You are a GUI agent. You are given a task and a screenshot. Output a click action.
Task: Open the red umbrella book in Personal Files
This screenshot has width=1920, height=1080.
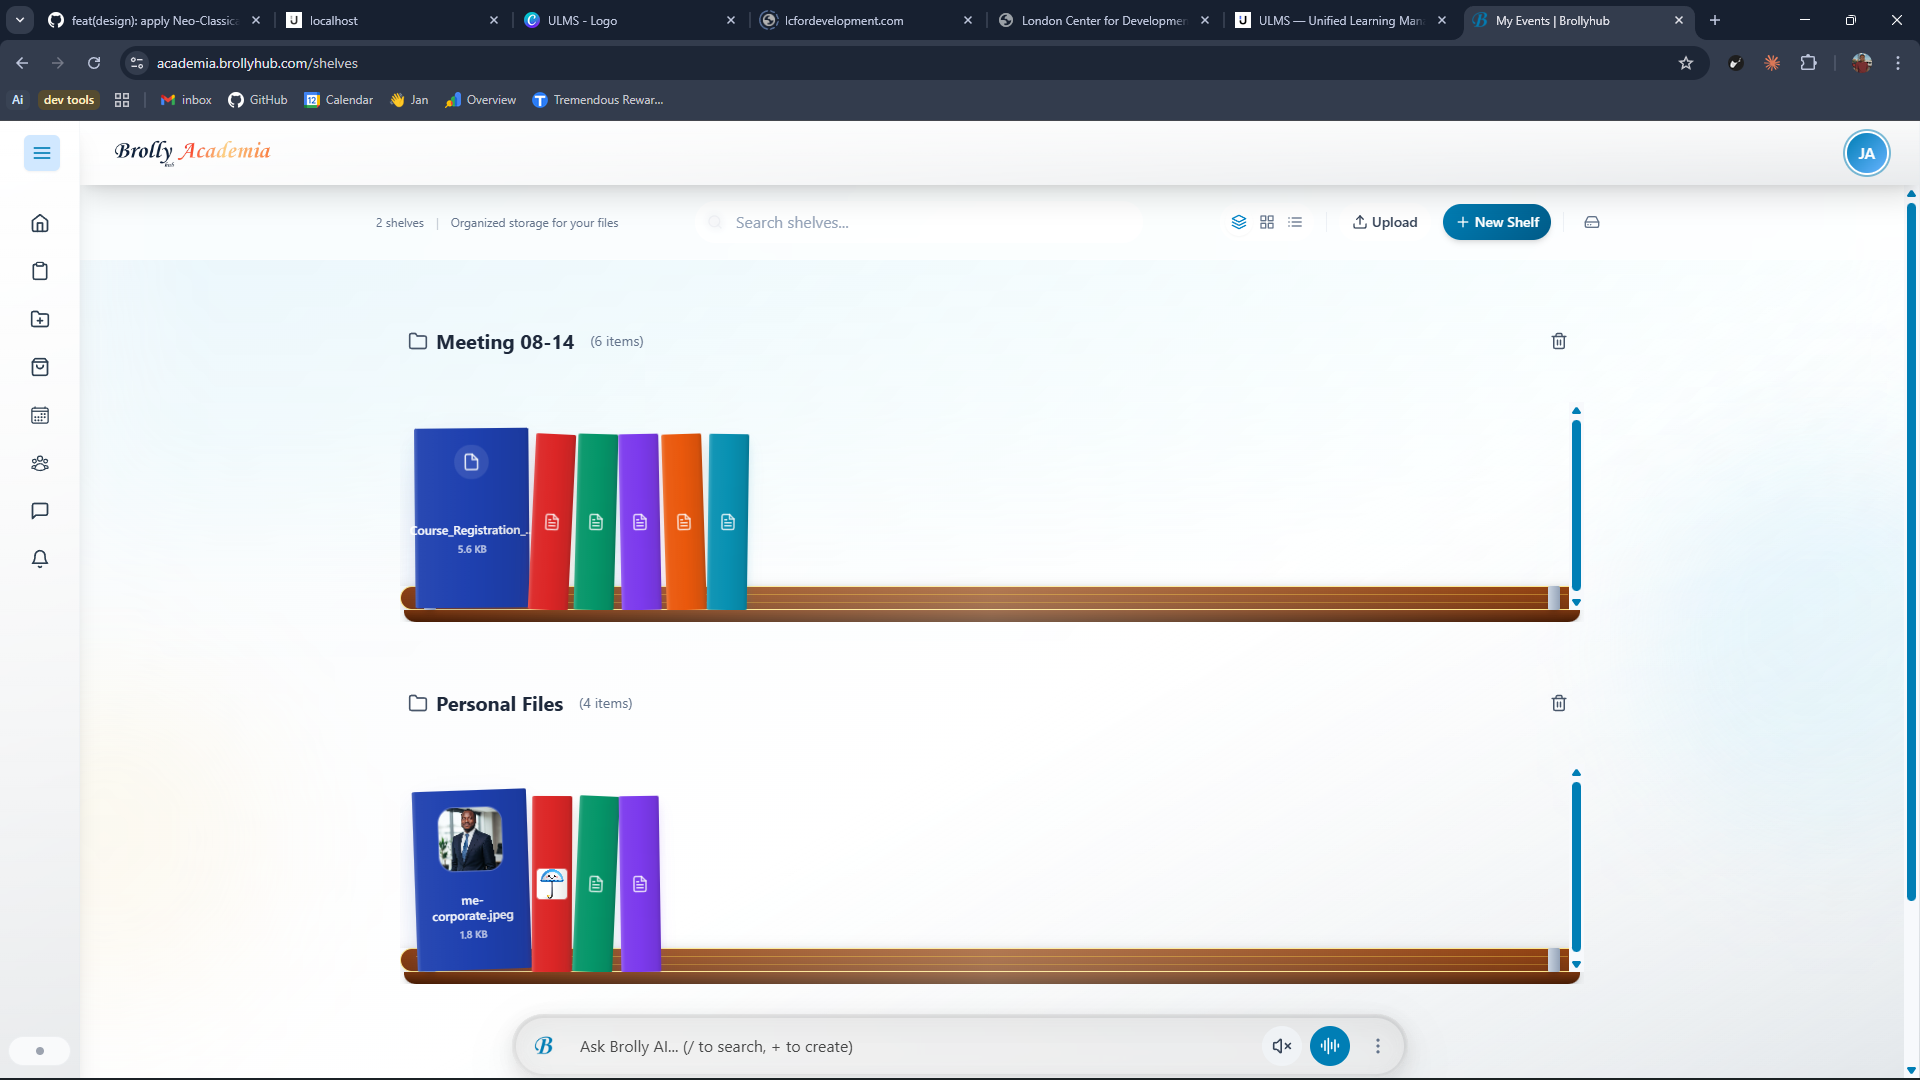point(552,883)
